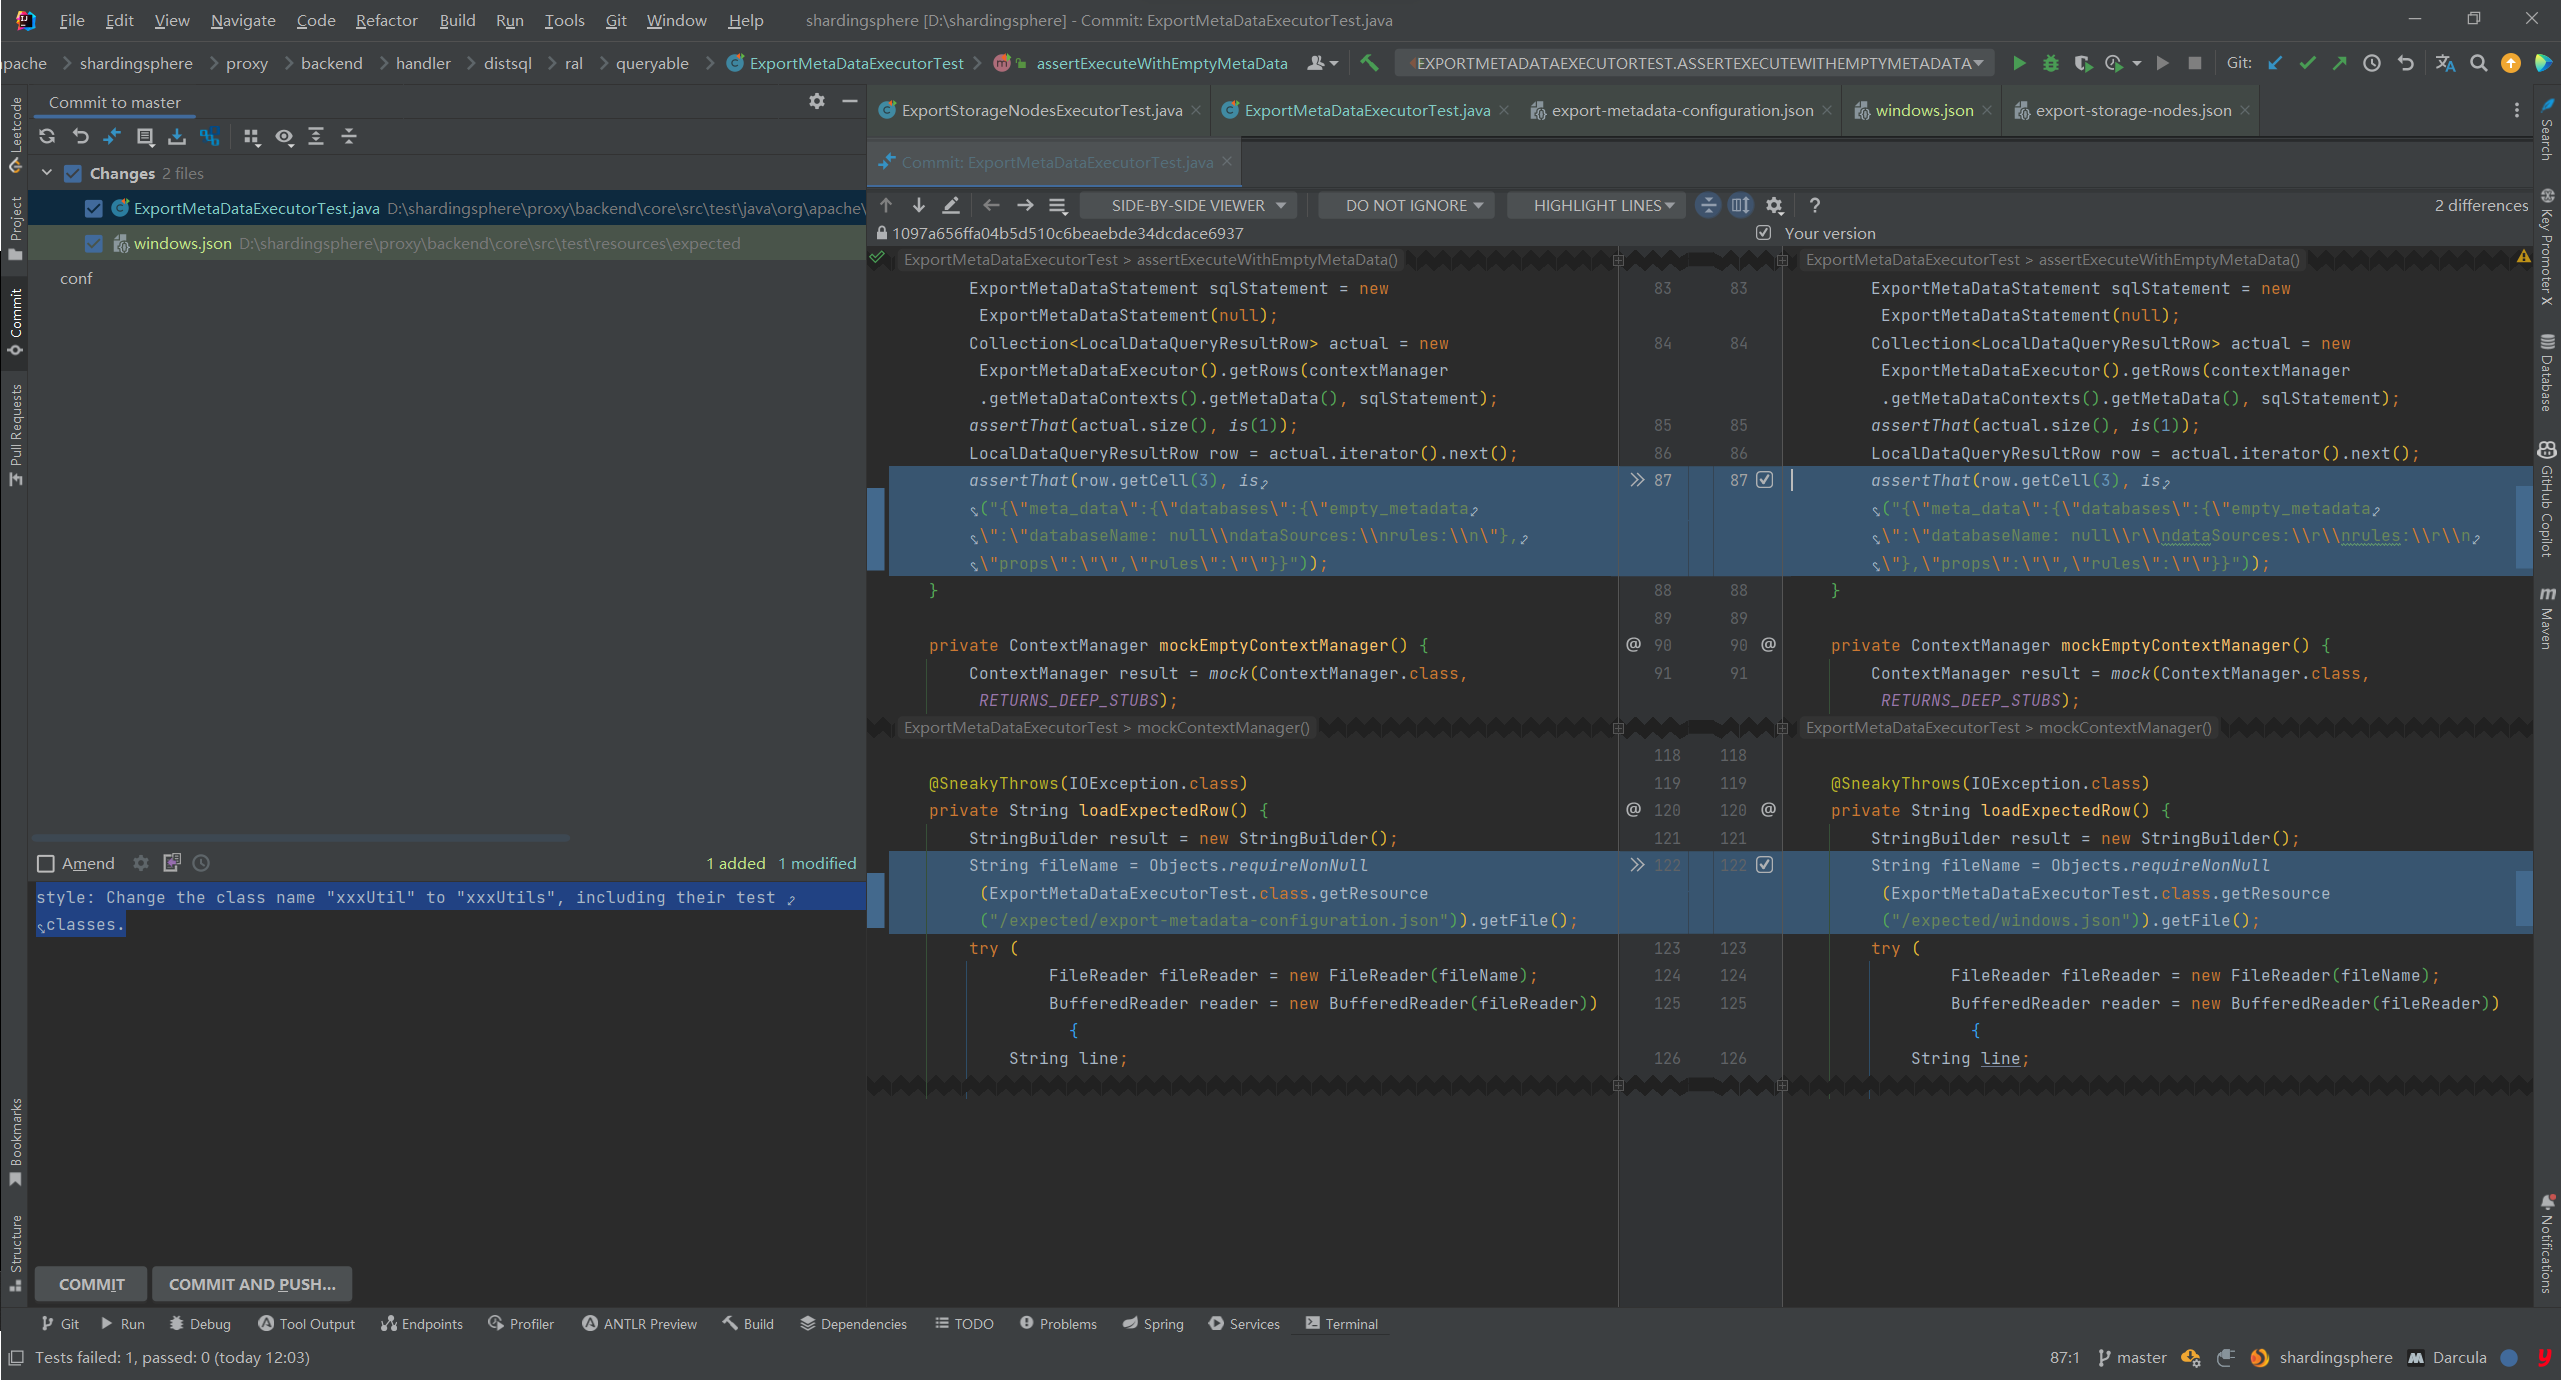Image resolution: width=2561 pixels, height=1380 pixels.
Task: Click the Commit button
Action: click(x=91, y=1284)
